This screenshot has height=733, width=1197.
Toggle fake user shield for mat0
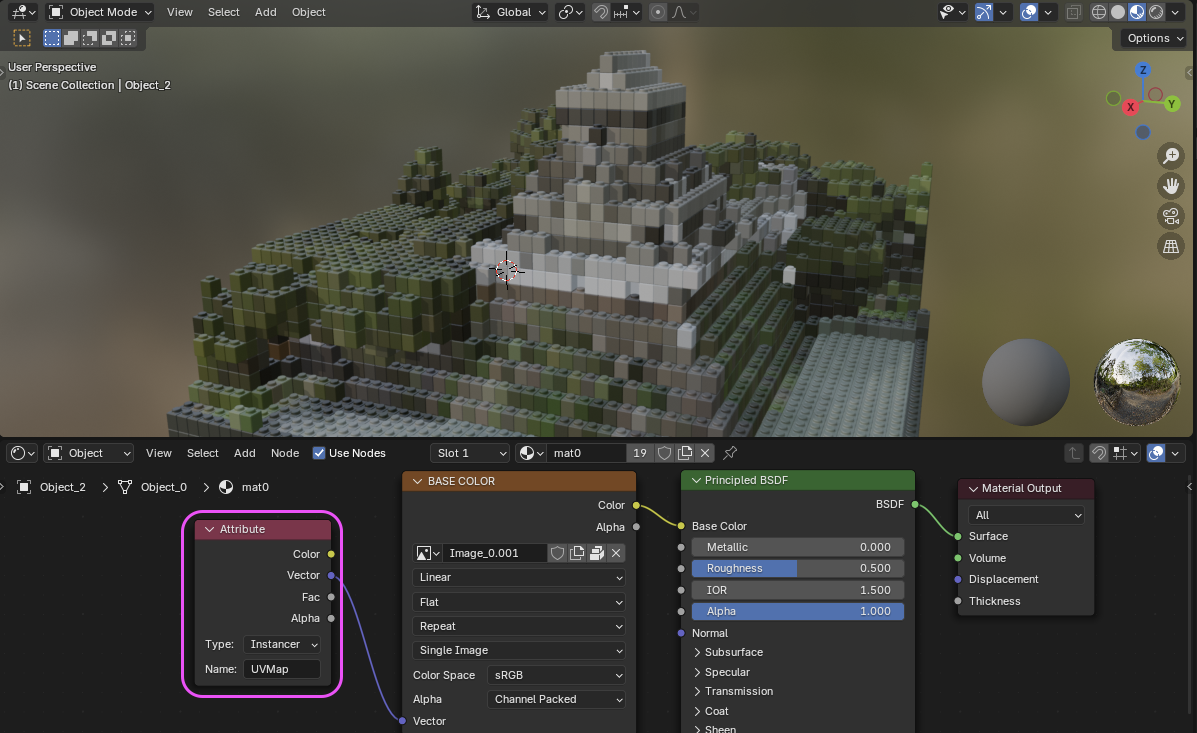pyautogui.click(x=664, y=453)
